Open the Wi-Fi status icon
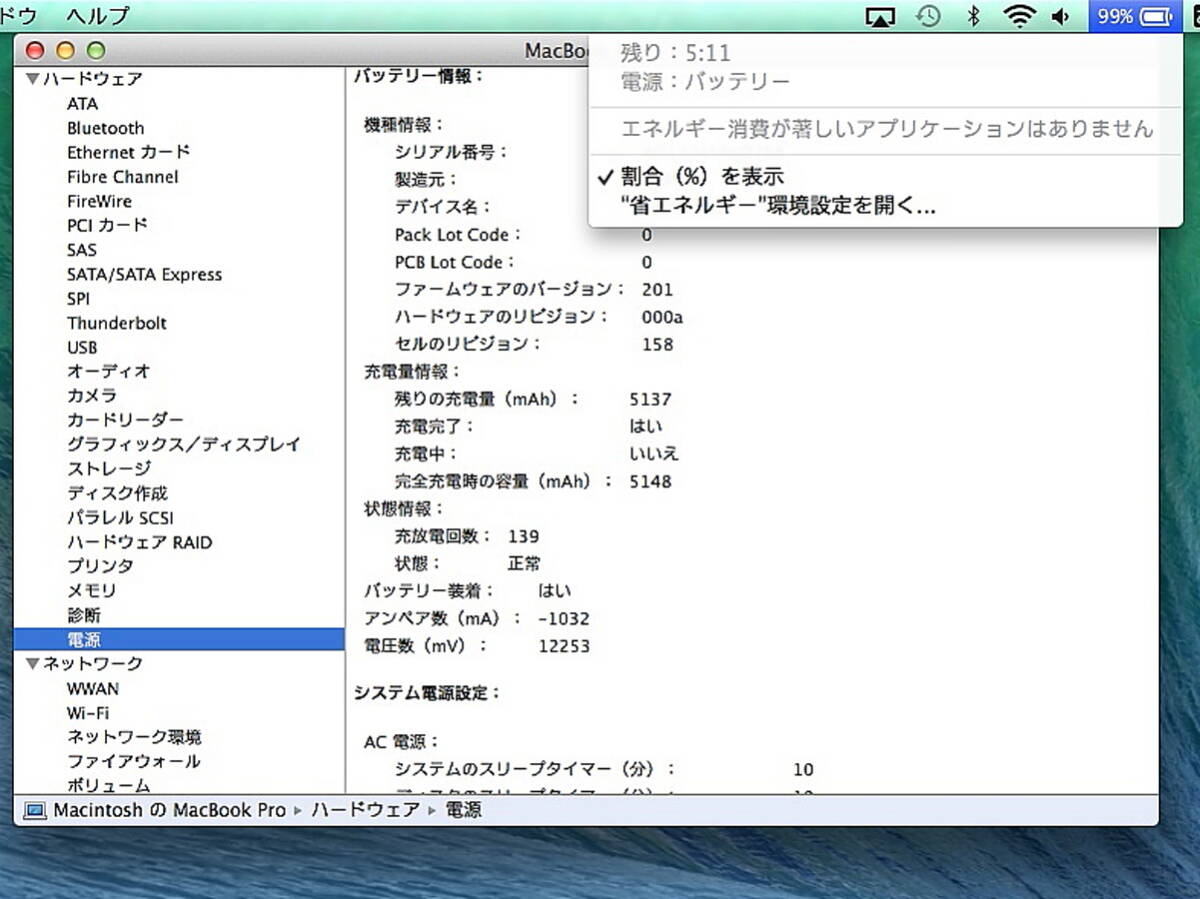 pyautogui.click(x=1020, y=16)
